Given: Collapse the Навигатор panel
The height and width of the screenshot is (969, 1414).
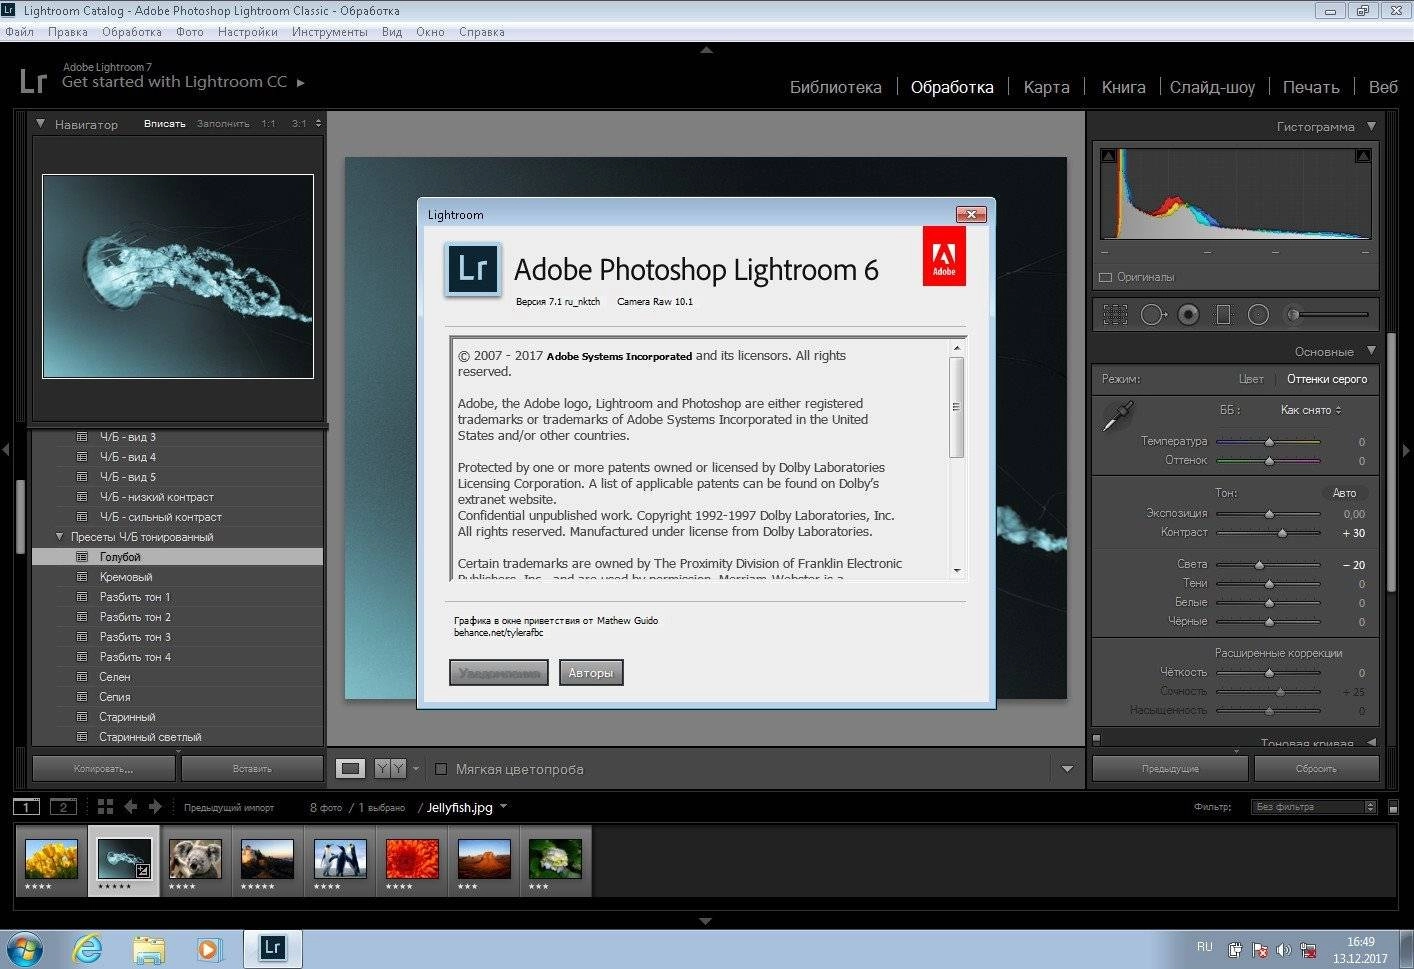Looking at the screenshot, I should [x=40, y=124].
